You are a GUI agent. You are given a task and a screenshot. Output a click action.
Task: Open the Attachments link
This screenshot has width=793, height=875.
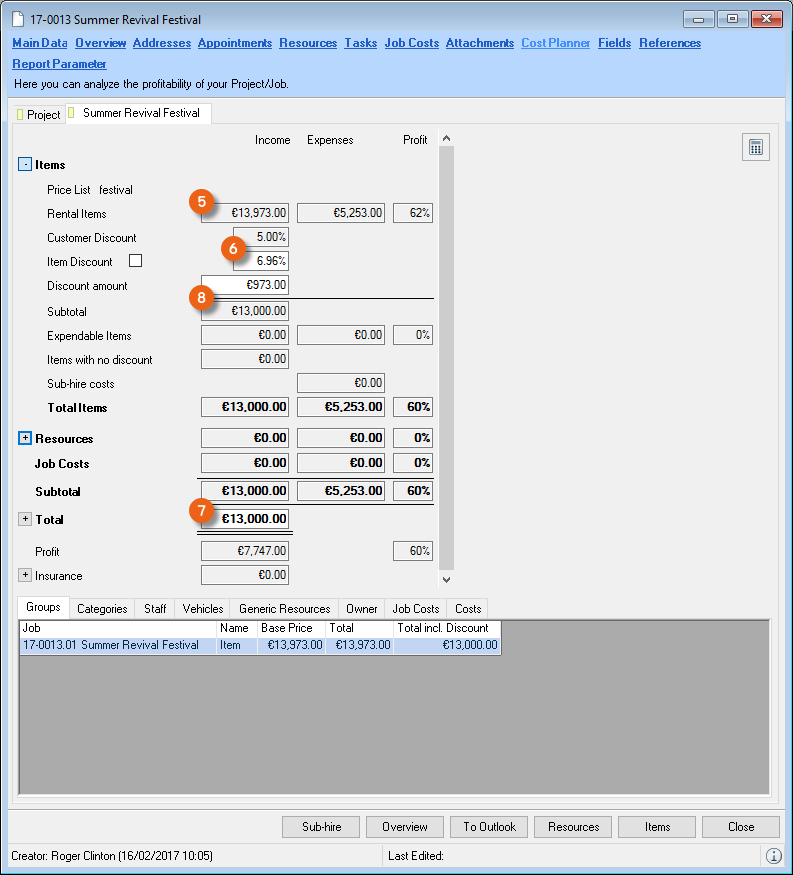coord(480,43)
